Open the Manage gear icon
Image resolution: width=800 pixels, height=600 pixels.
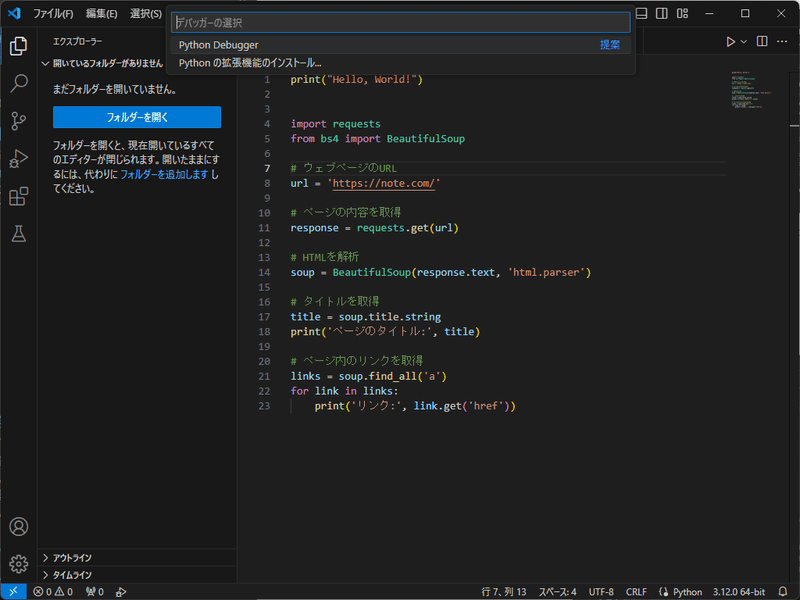coord(18,564)
